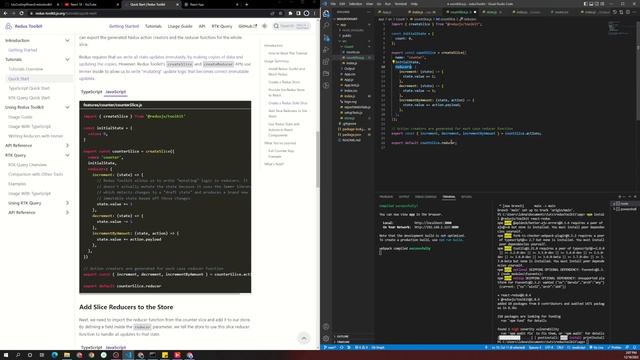Switch to the Problems panel tab
Viewport: 640px width, 360px height.
point(386,197)
